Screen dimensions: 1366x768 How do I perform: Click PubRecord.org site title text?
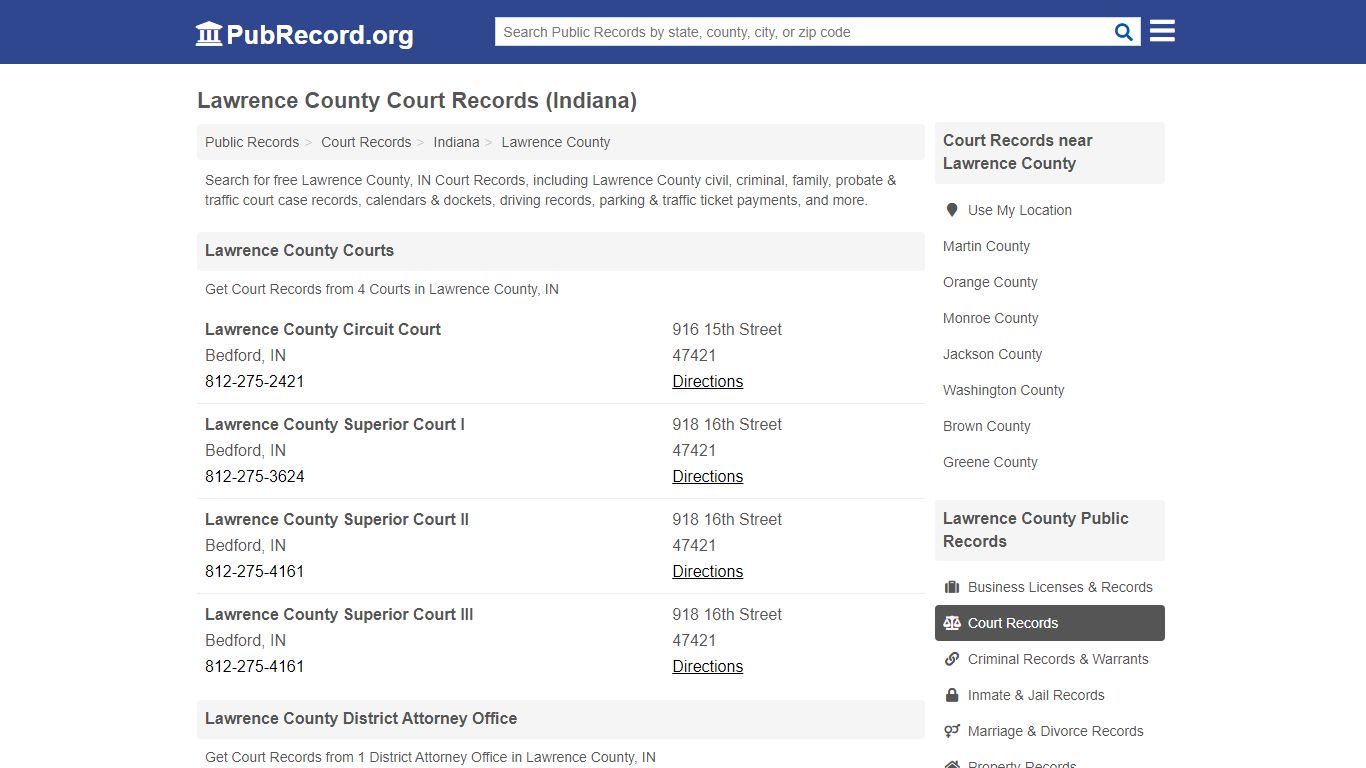pos(320,35)
